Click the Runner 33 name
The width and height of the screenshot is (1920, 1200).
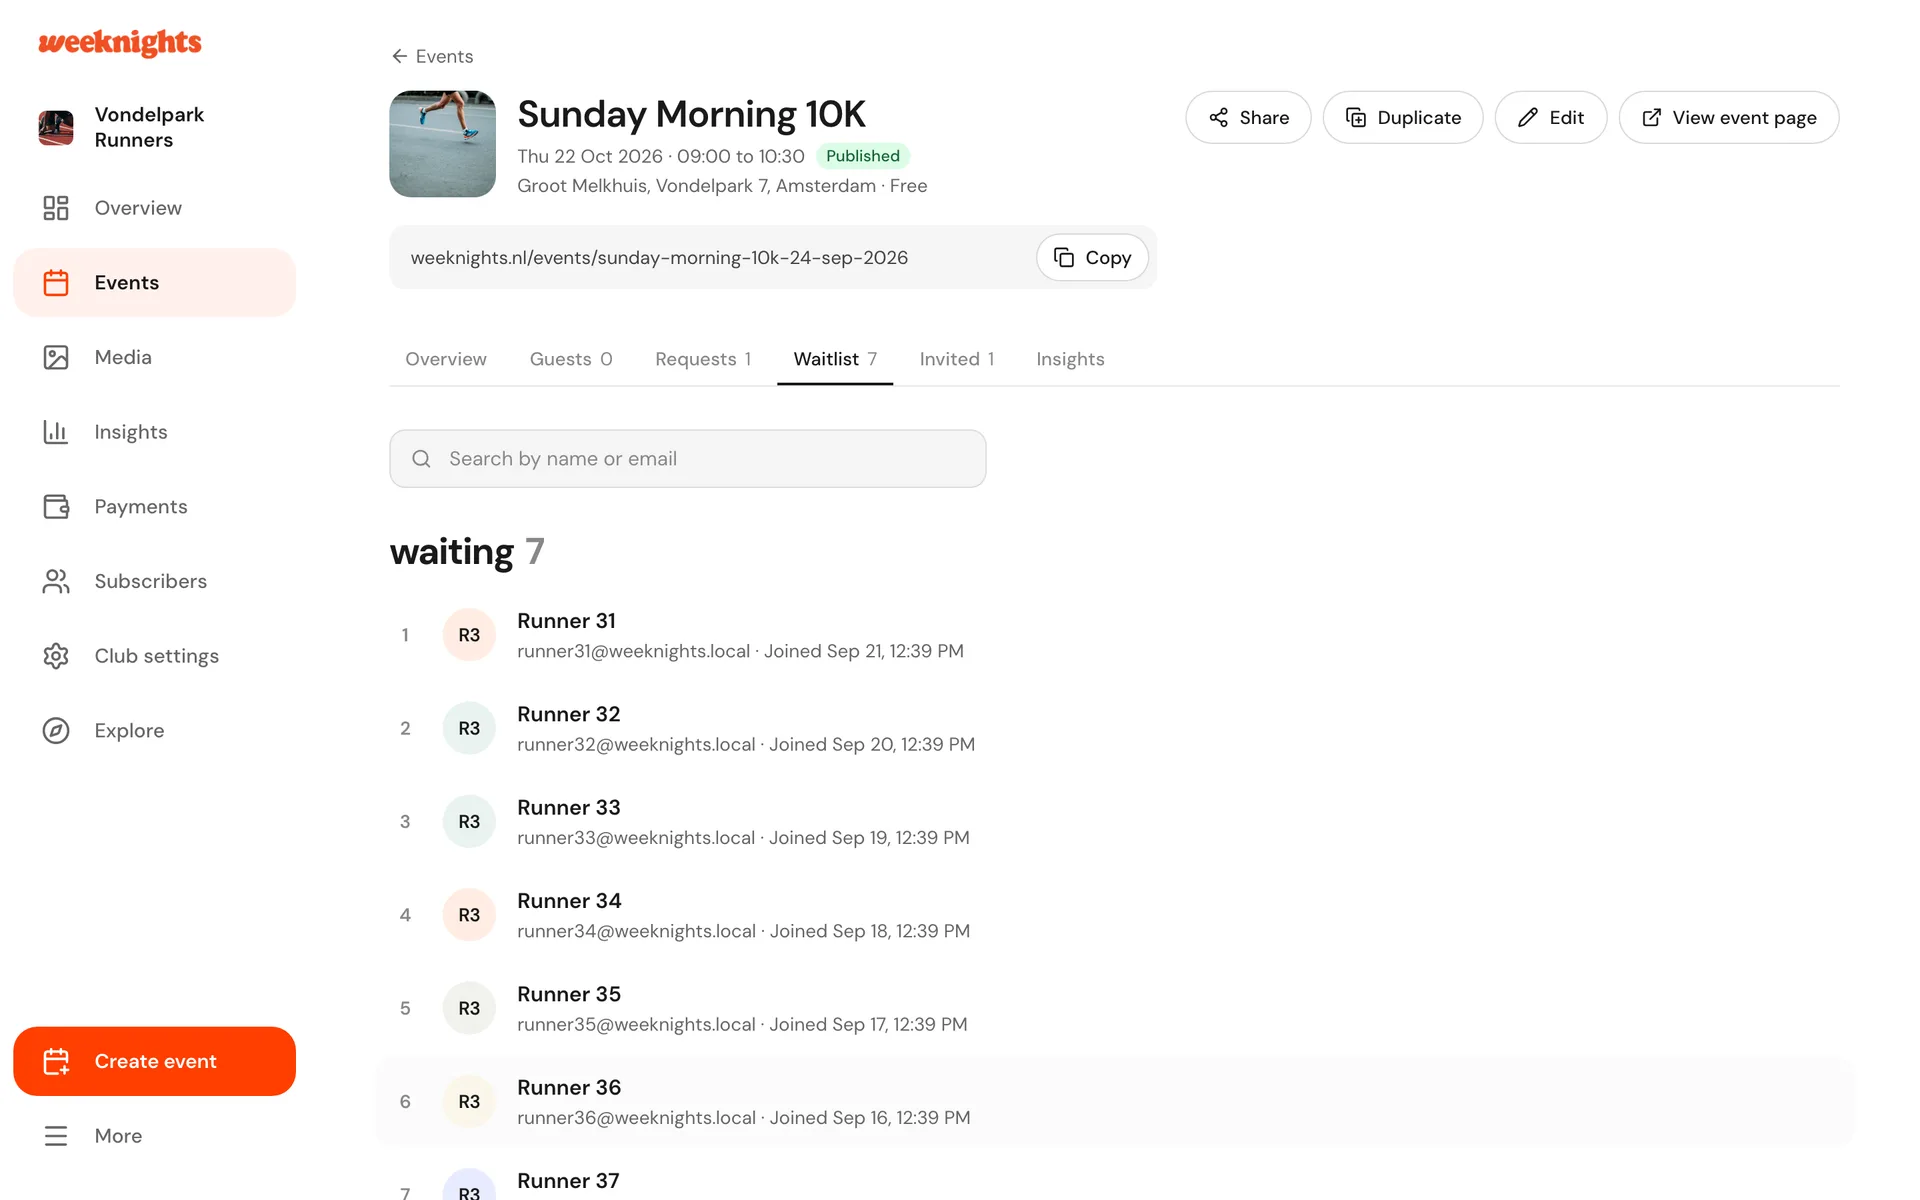click(569, 807)
